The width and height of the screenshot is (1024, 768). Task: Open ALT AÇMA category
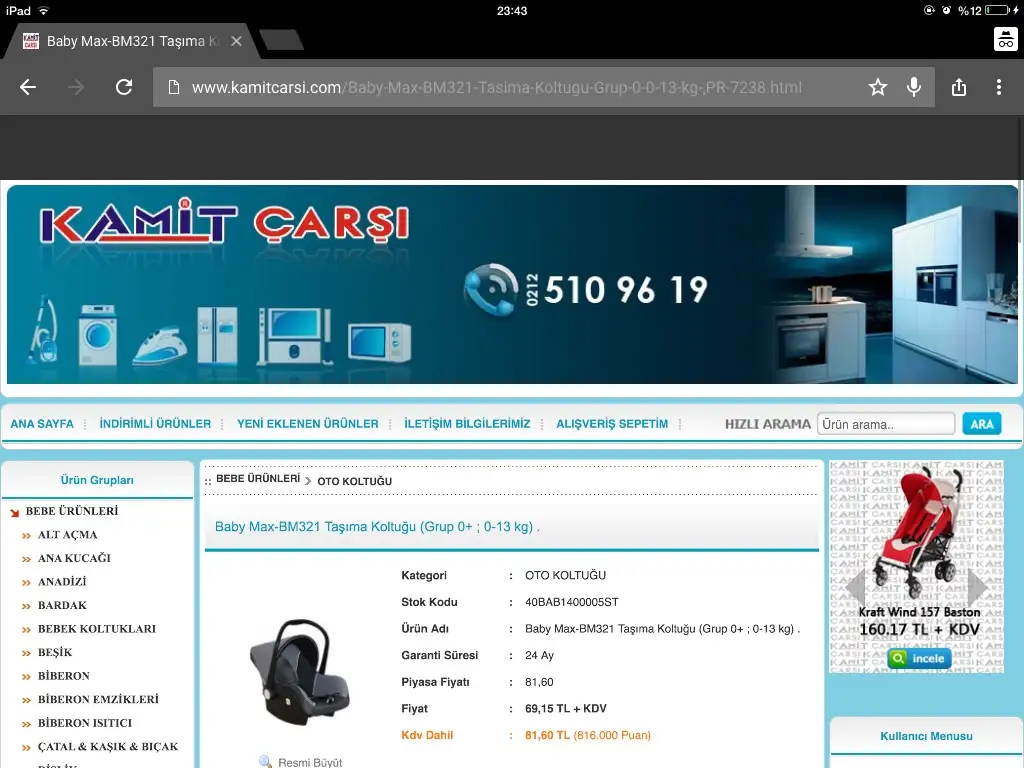67,535
